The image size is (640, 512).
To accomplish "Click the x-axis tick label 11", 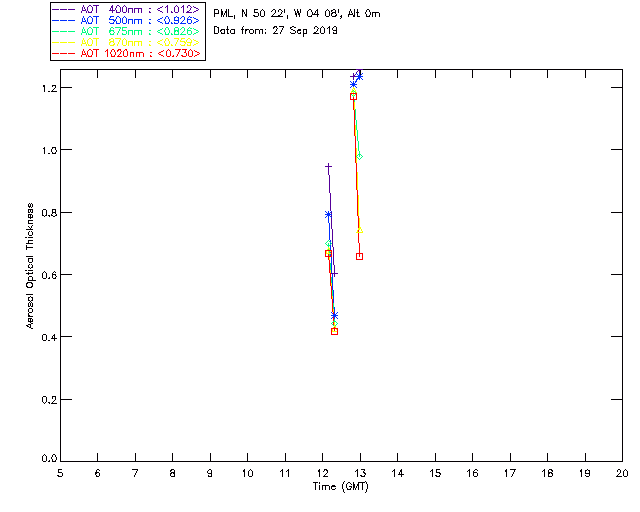I will 285,473.
